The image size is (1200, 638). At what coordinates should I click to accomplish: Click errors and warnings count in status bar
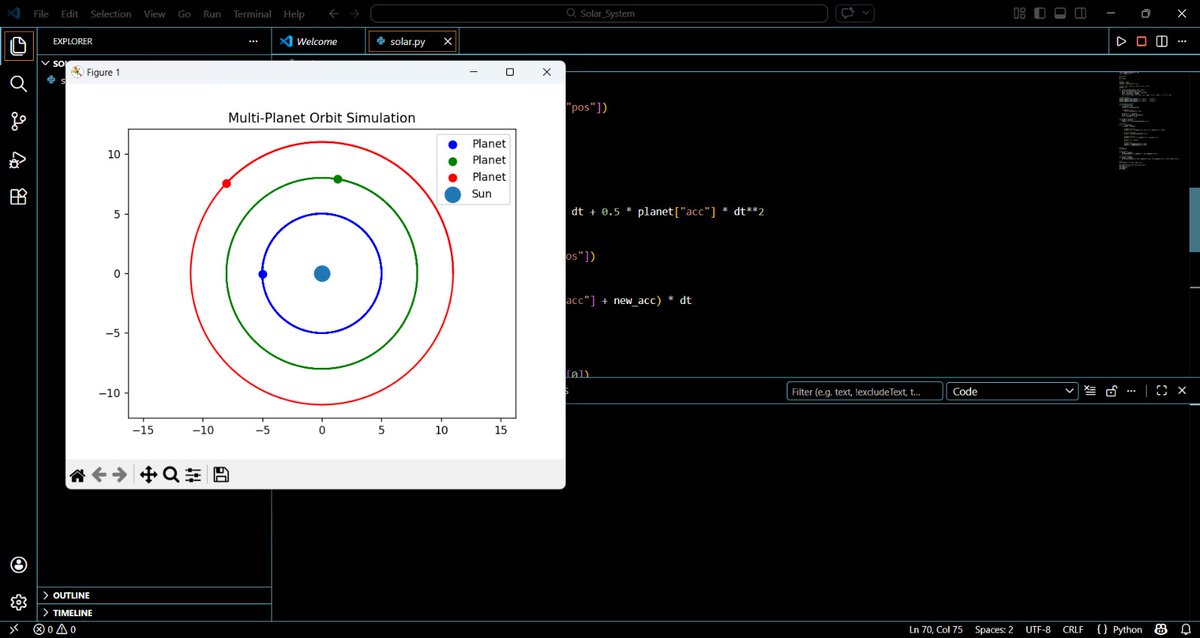tap(55, 629)
